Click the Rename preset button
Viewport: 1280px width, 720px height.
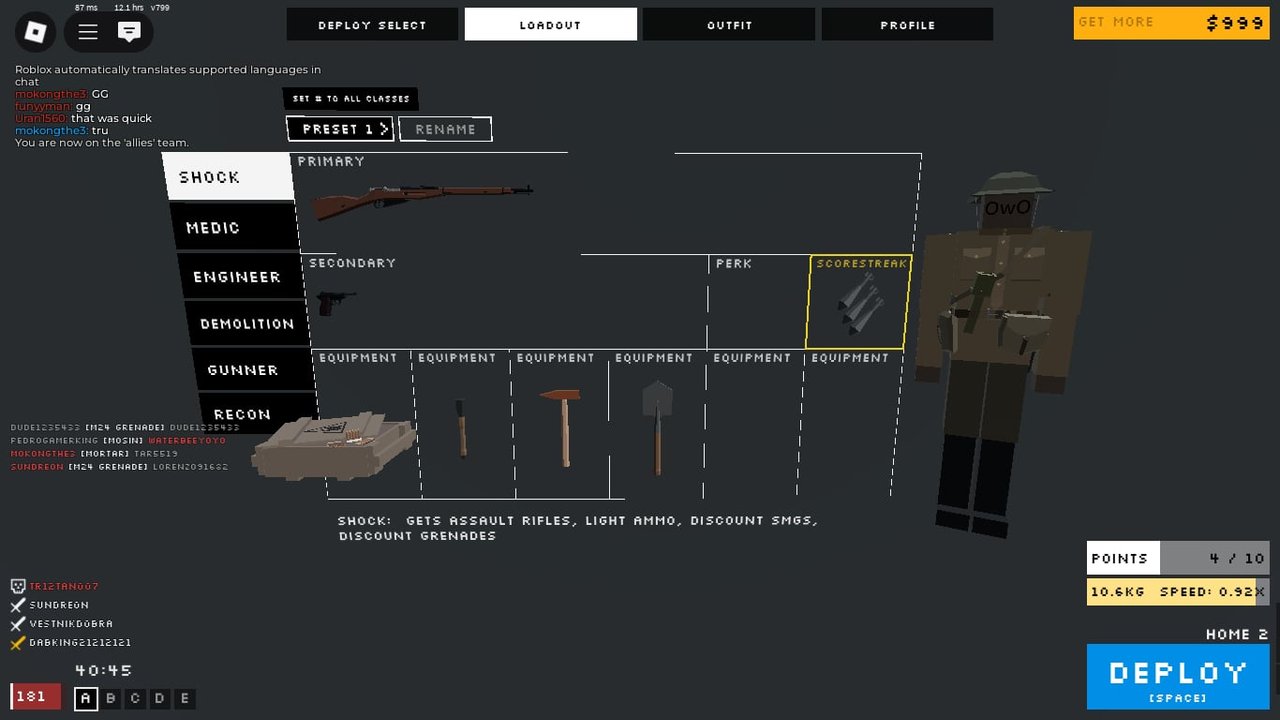(445, 129)
